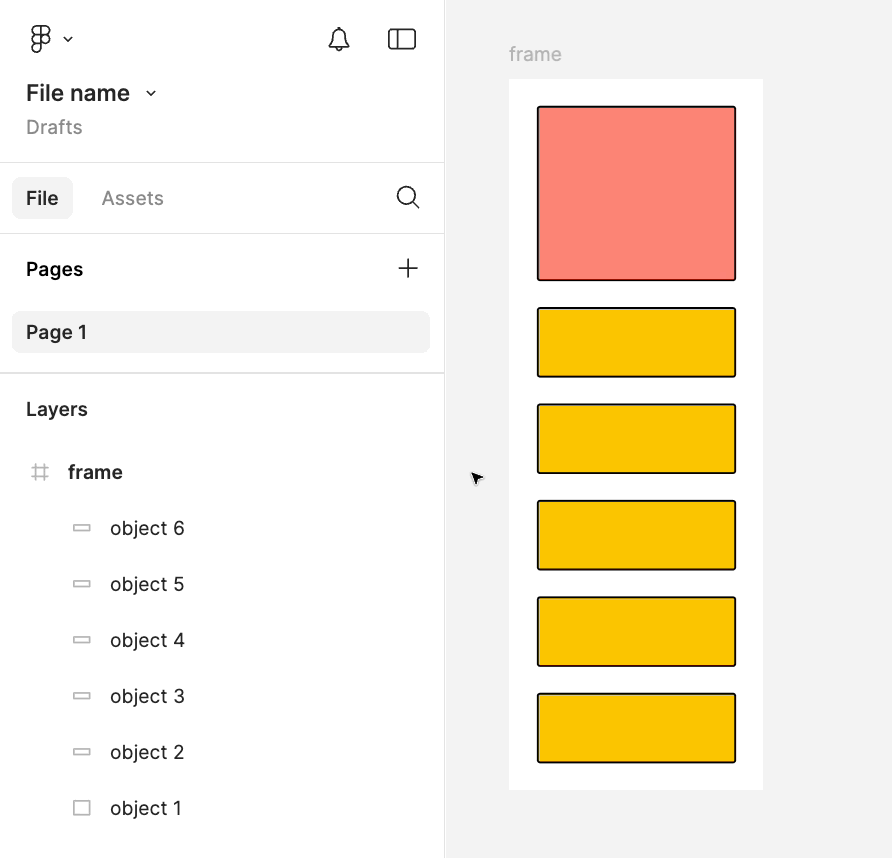This screenshot has height=858, width=892.
Task: Open the notifications bell
Action: 339,39
